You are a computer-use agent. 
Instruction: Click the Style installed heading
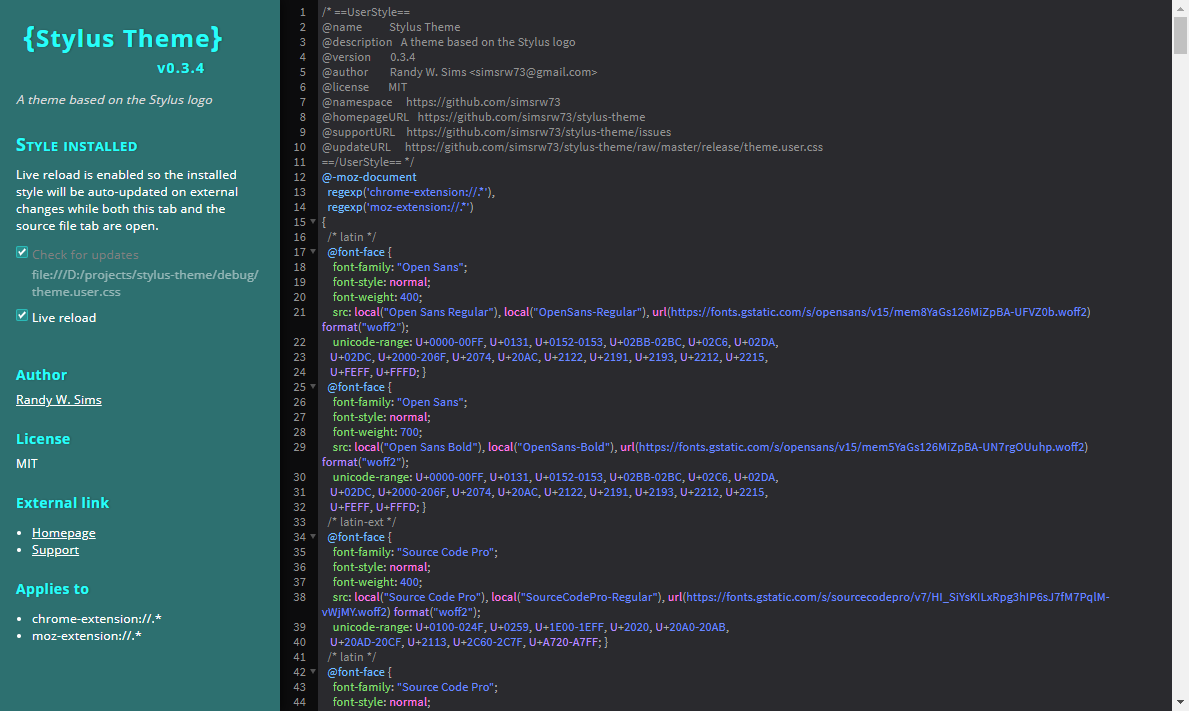pos(77,146)
